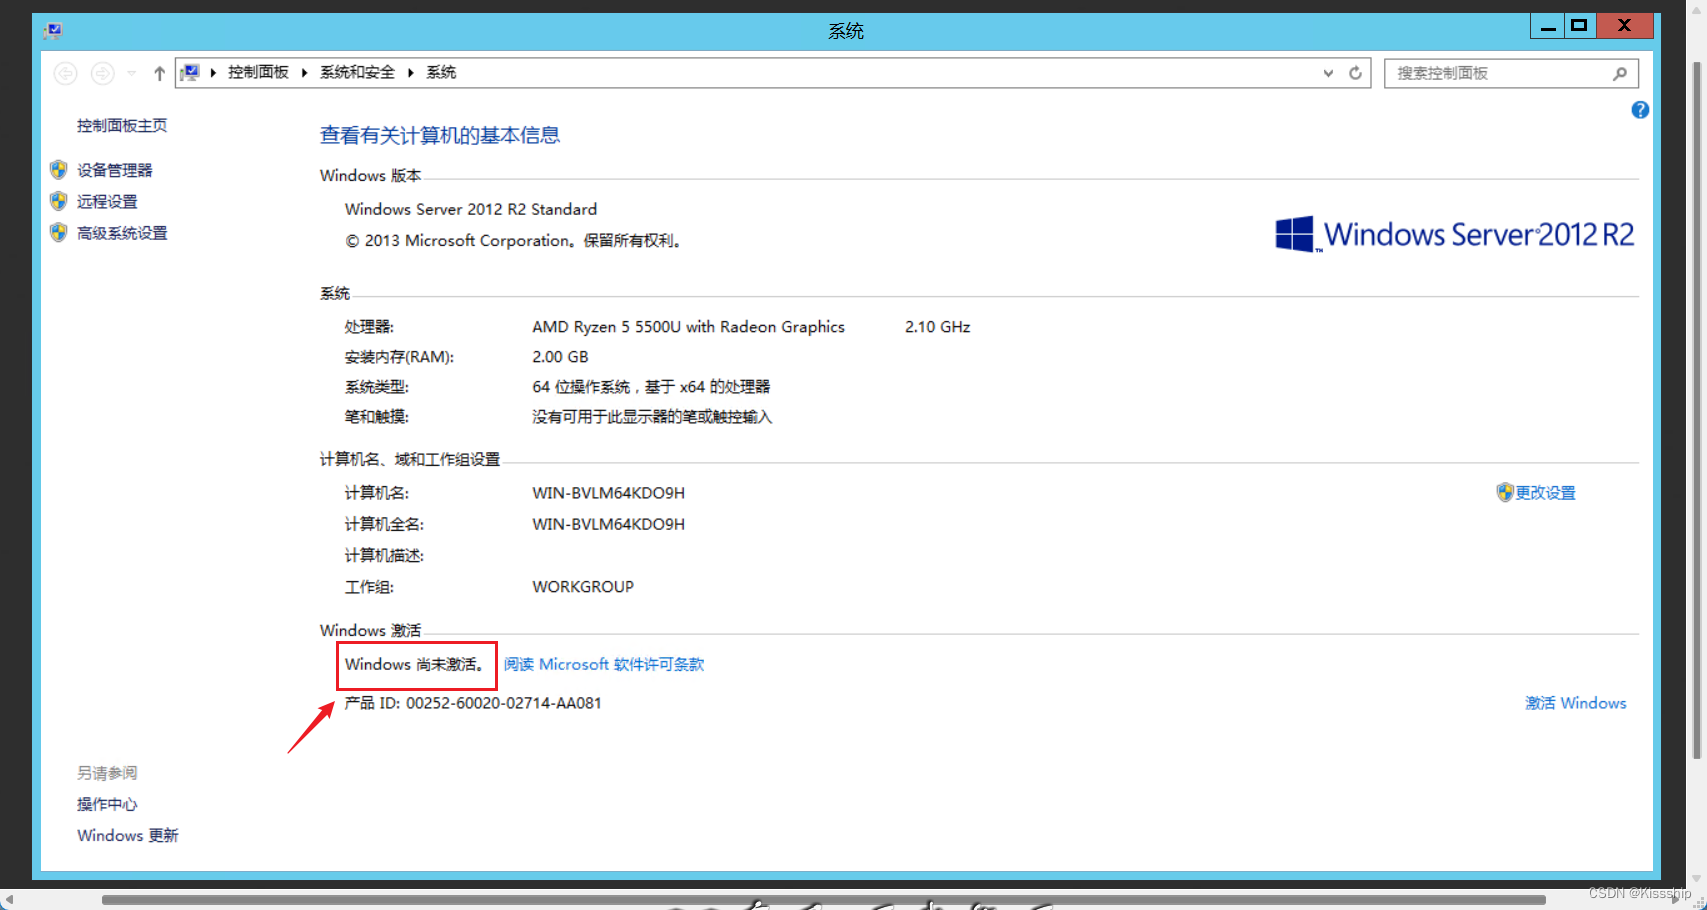Expand the arrow after 控制面板 breadcrumb
The height and width of the screenshot is (910, 1707).
coord(304,72)
